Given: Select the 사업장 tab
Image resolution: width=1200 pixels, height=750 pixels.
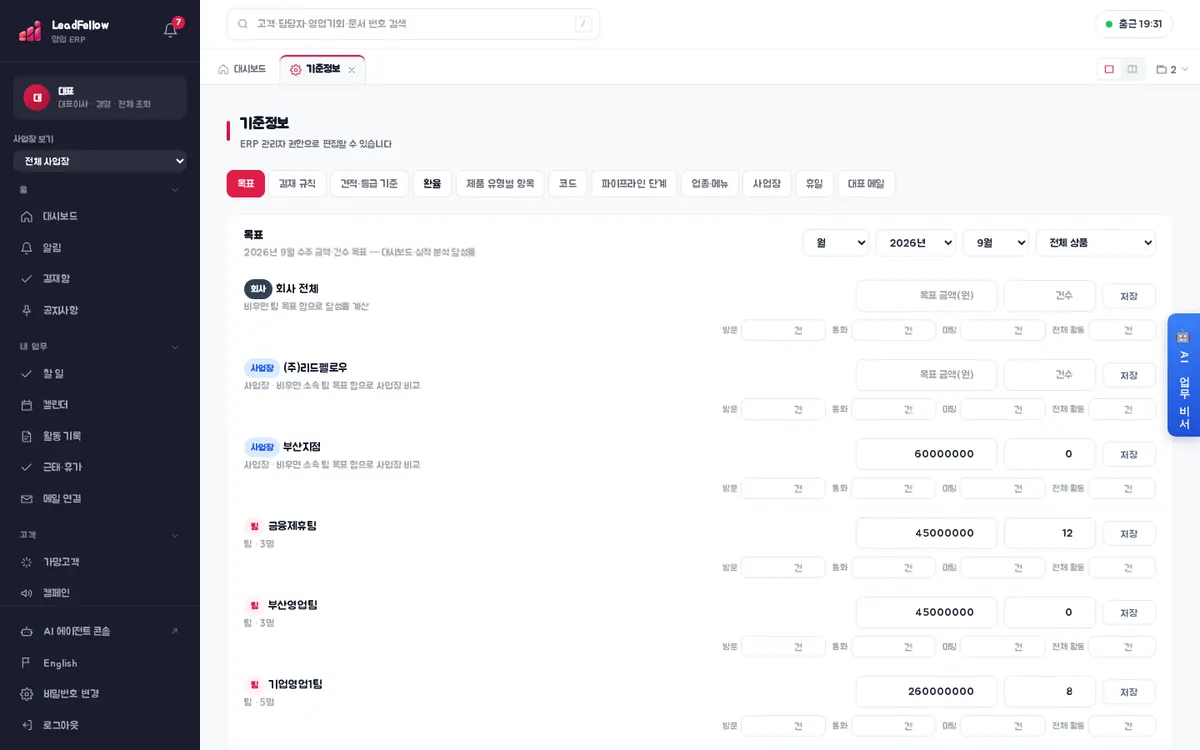Looking at the screenshot, I should pos(767,184).
